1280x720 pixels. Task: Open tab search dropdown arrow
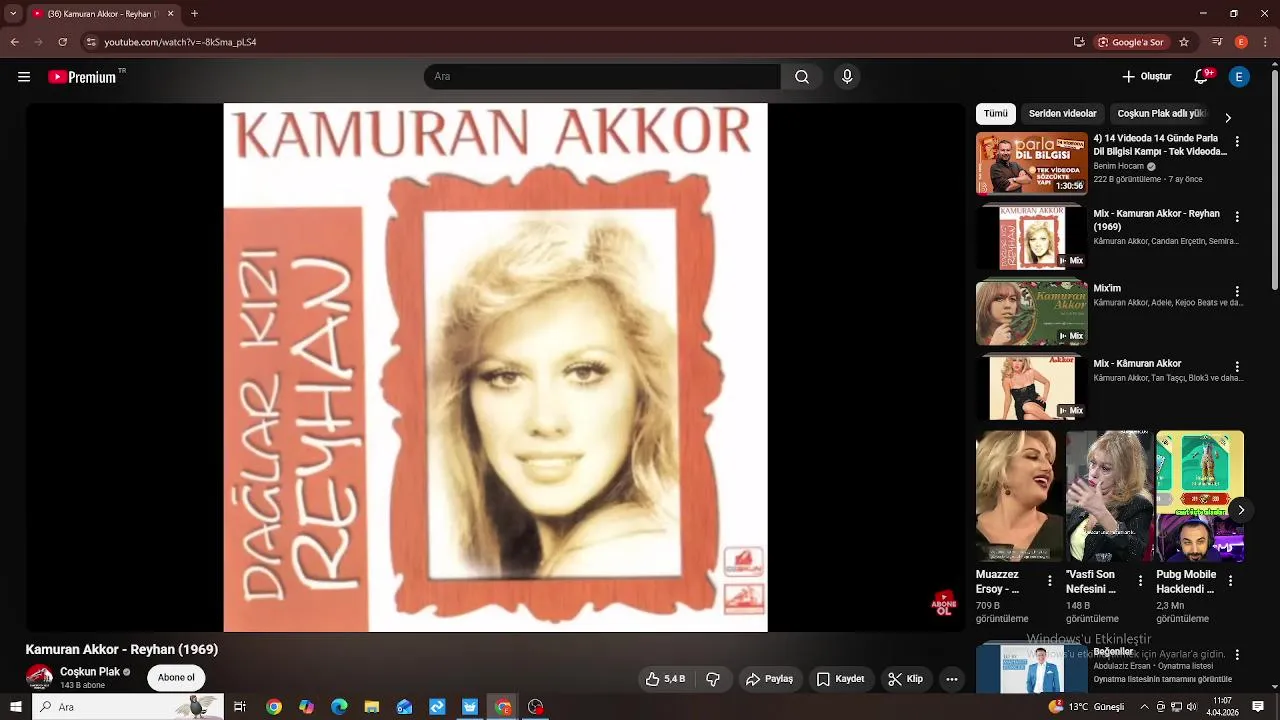[x=13, y=14]
